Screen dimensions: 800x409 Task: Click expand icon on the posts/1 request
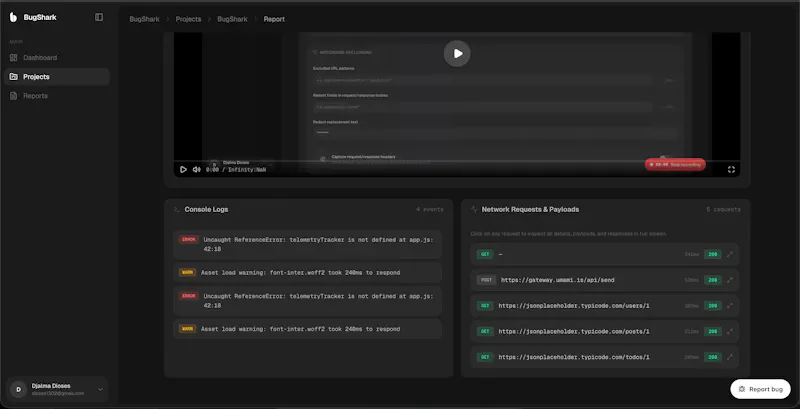[x=730, y=331]
